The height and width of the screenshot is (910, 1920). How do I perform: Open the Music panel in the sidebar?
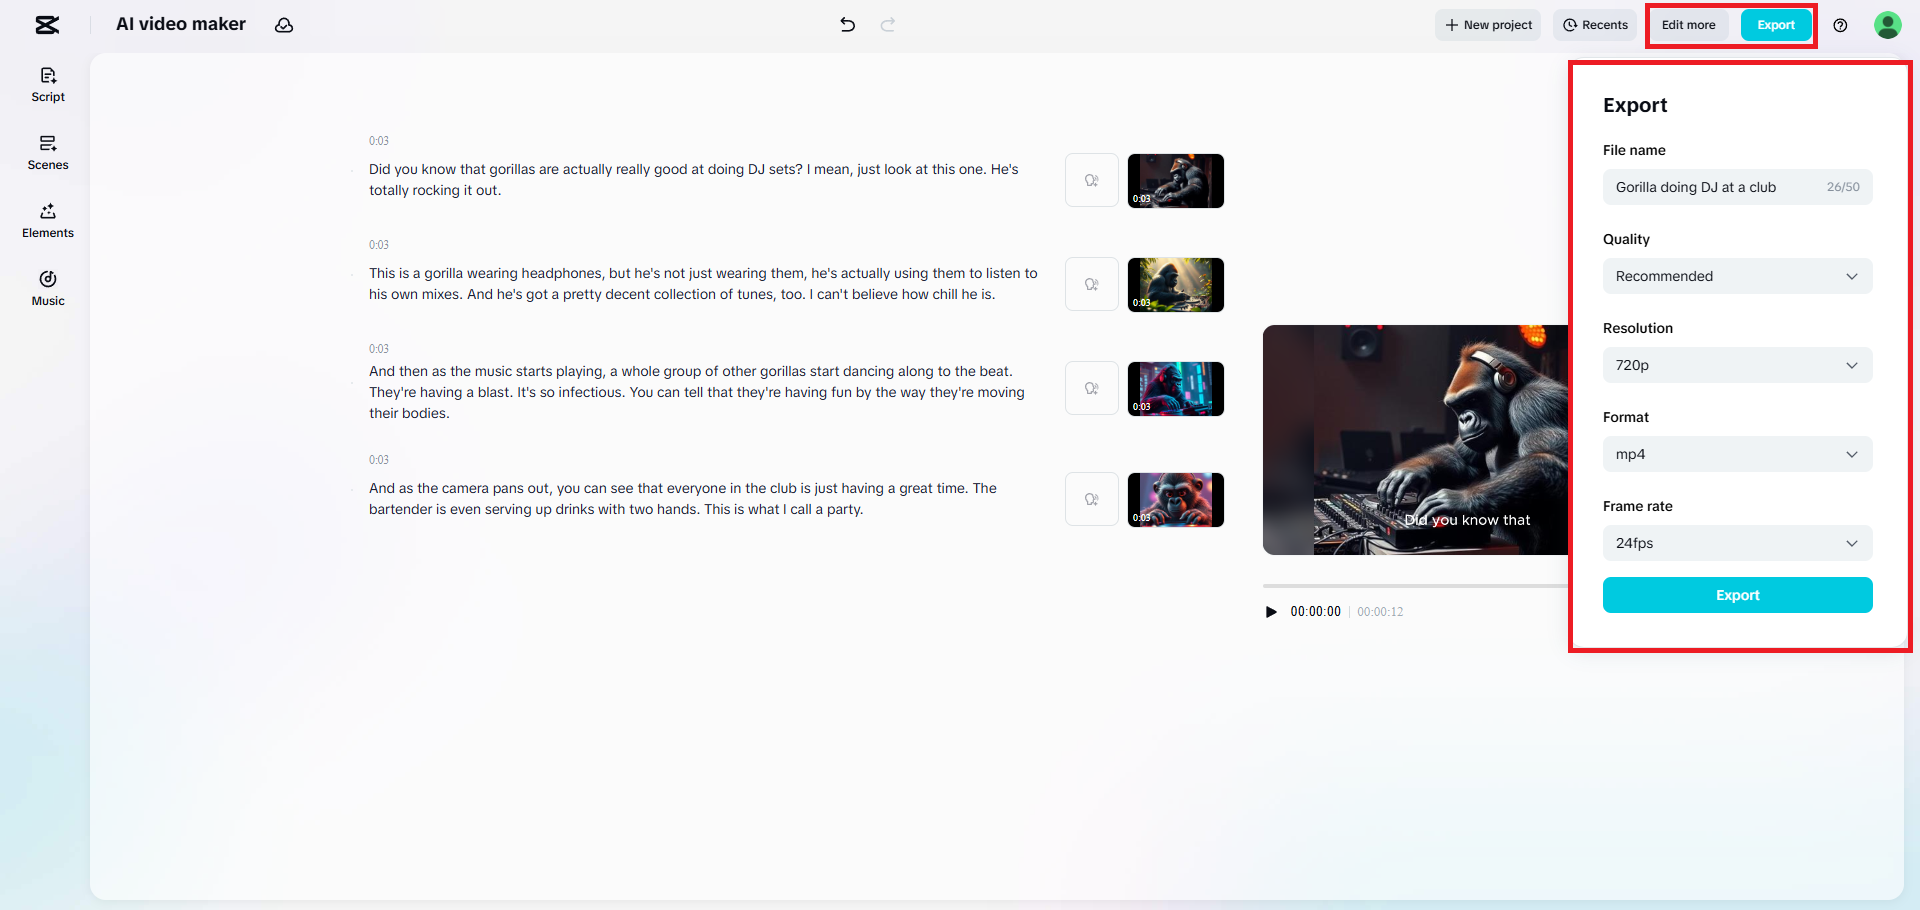47,288
